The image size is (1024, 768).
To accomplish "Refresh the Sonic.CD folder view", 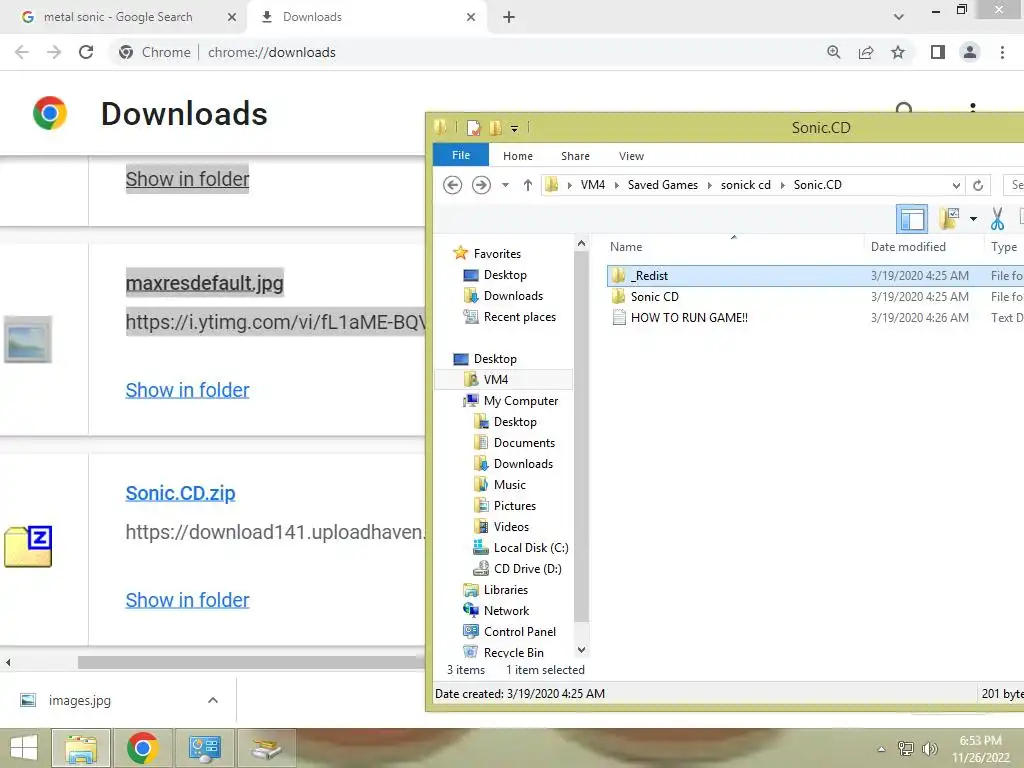I will tap(978, 185).
